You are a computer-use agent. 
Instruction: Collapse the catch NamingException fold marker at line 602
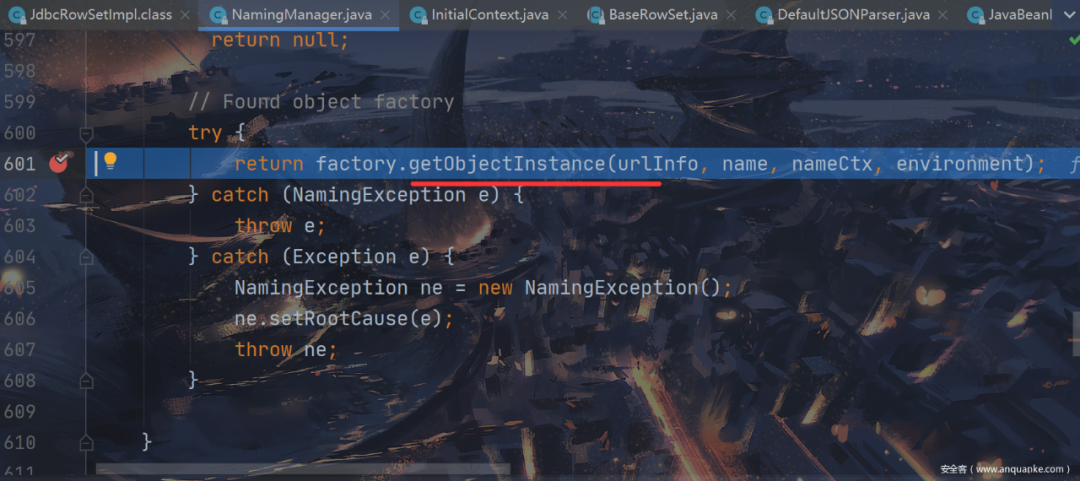point(86,195)
